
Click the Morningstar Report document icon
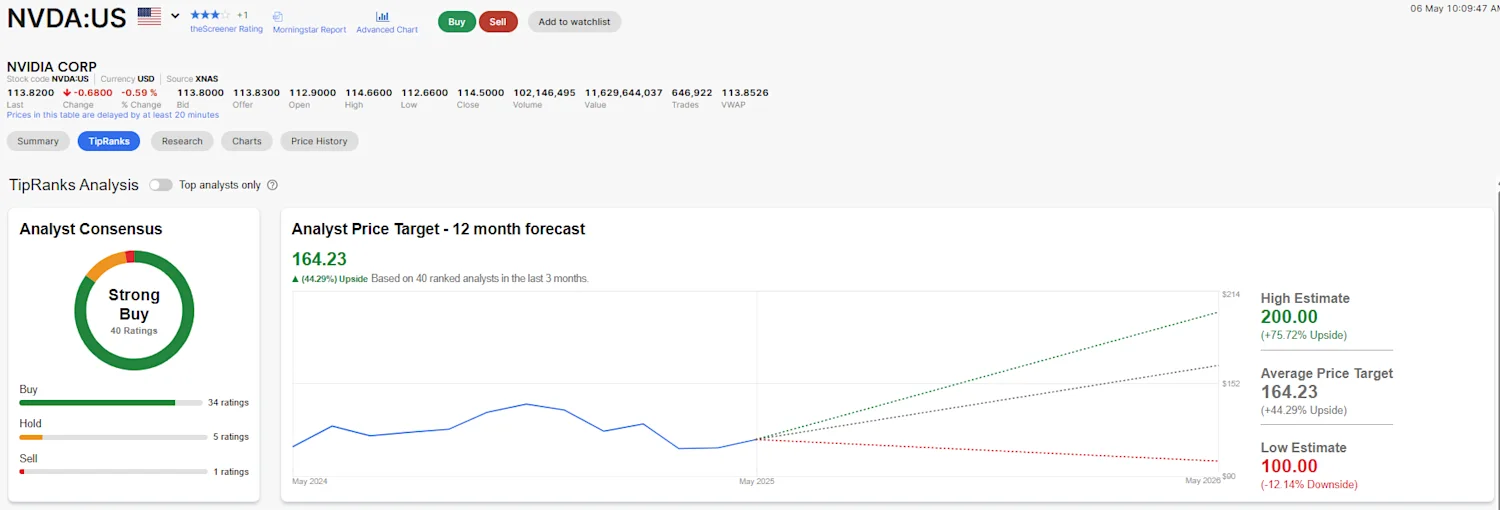point(277,17)
